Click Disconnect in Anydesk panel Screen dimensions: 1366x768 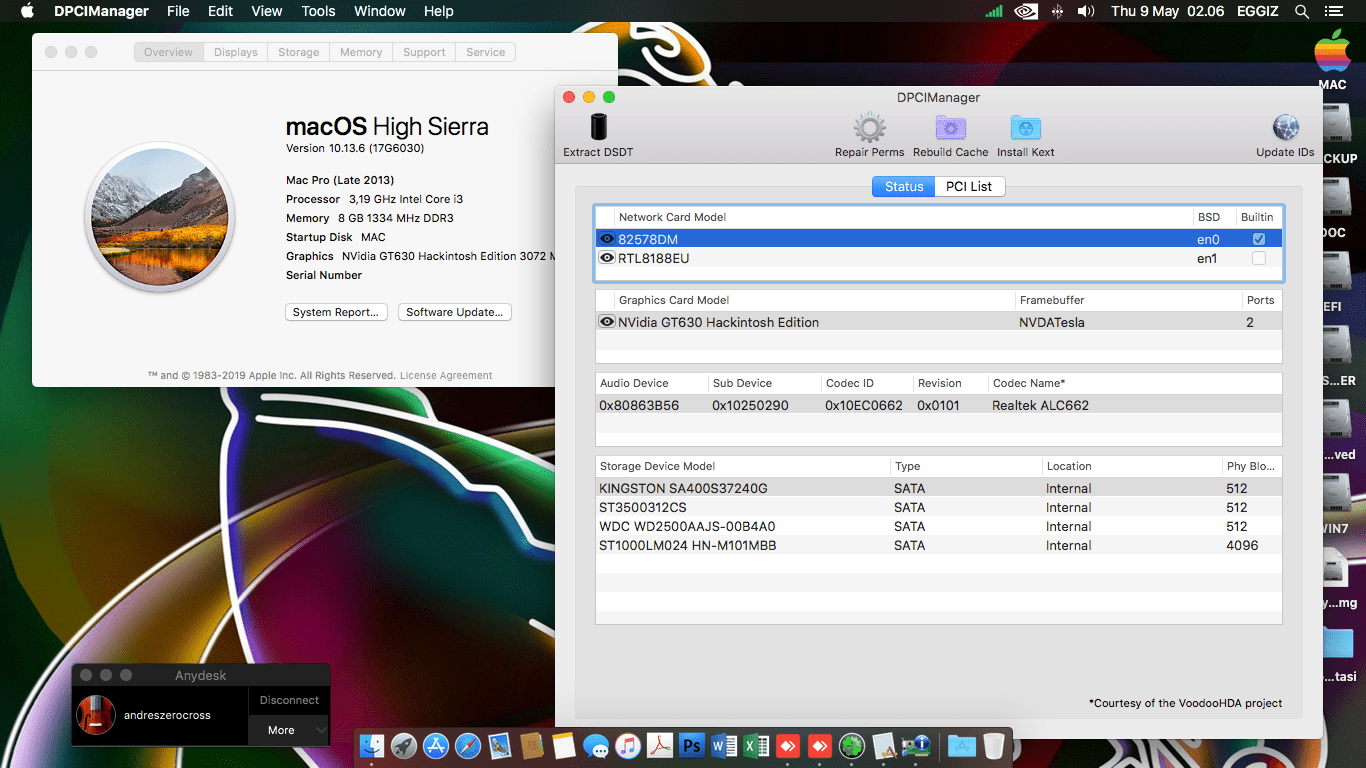pos(289,700)
